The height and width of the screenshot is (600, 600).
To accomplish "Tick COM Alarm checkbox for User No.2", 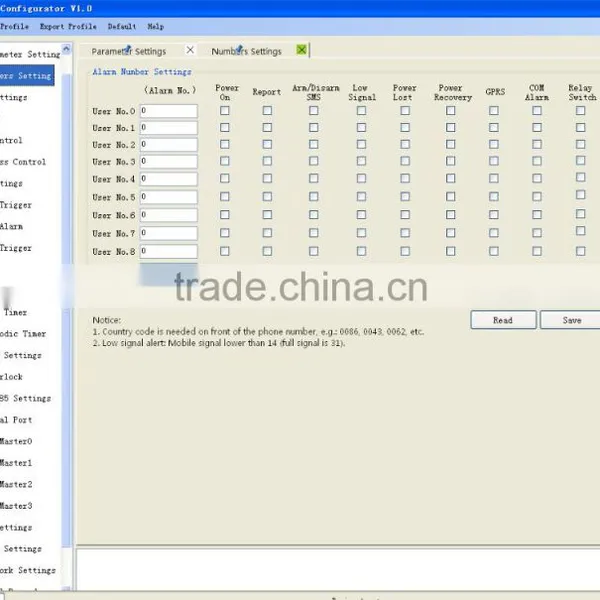I will (537, 144).
